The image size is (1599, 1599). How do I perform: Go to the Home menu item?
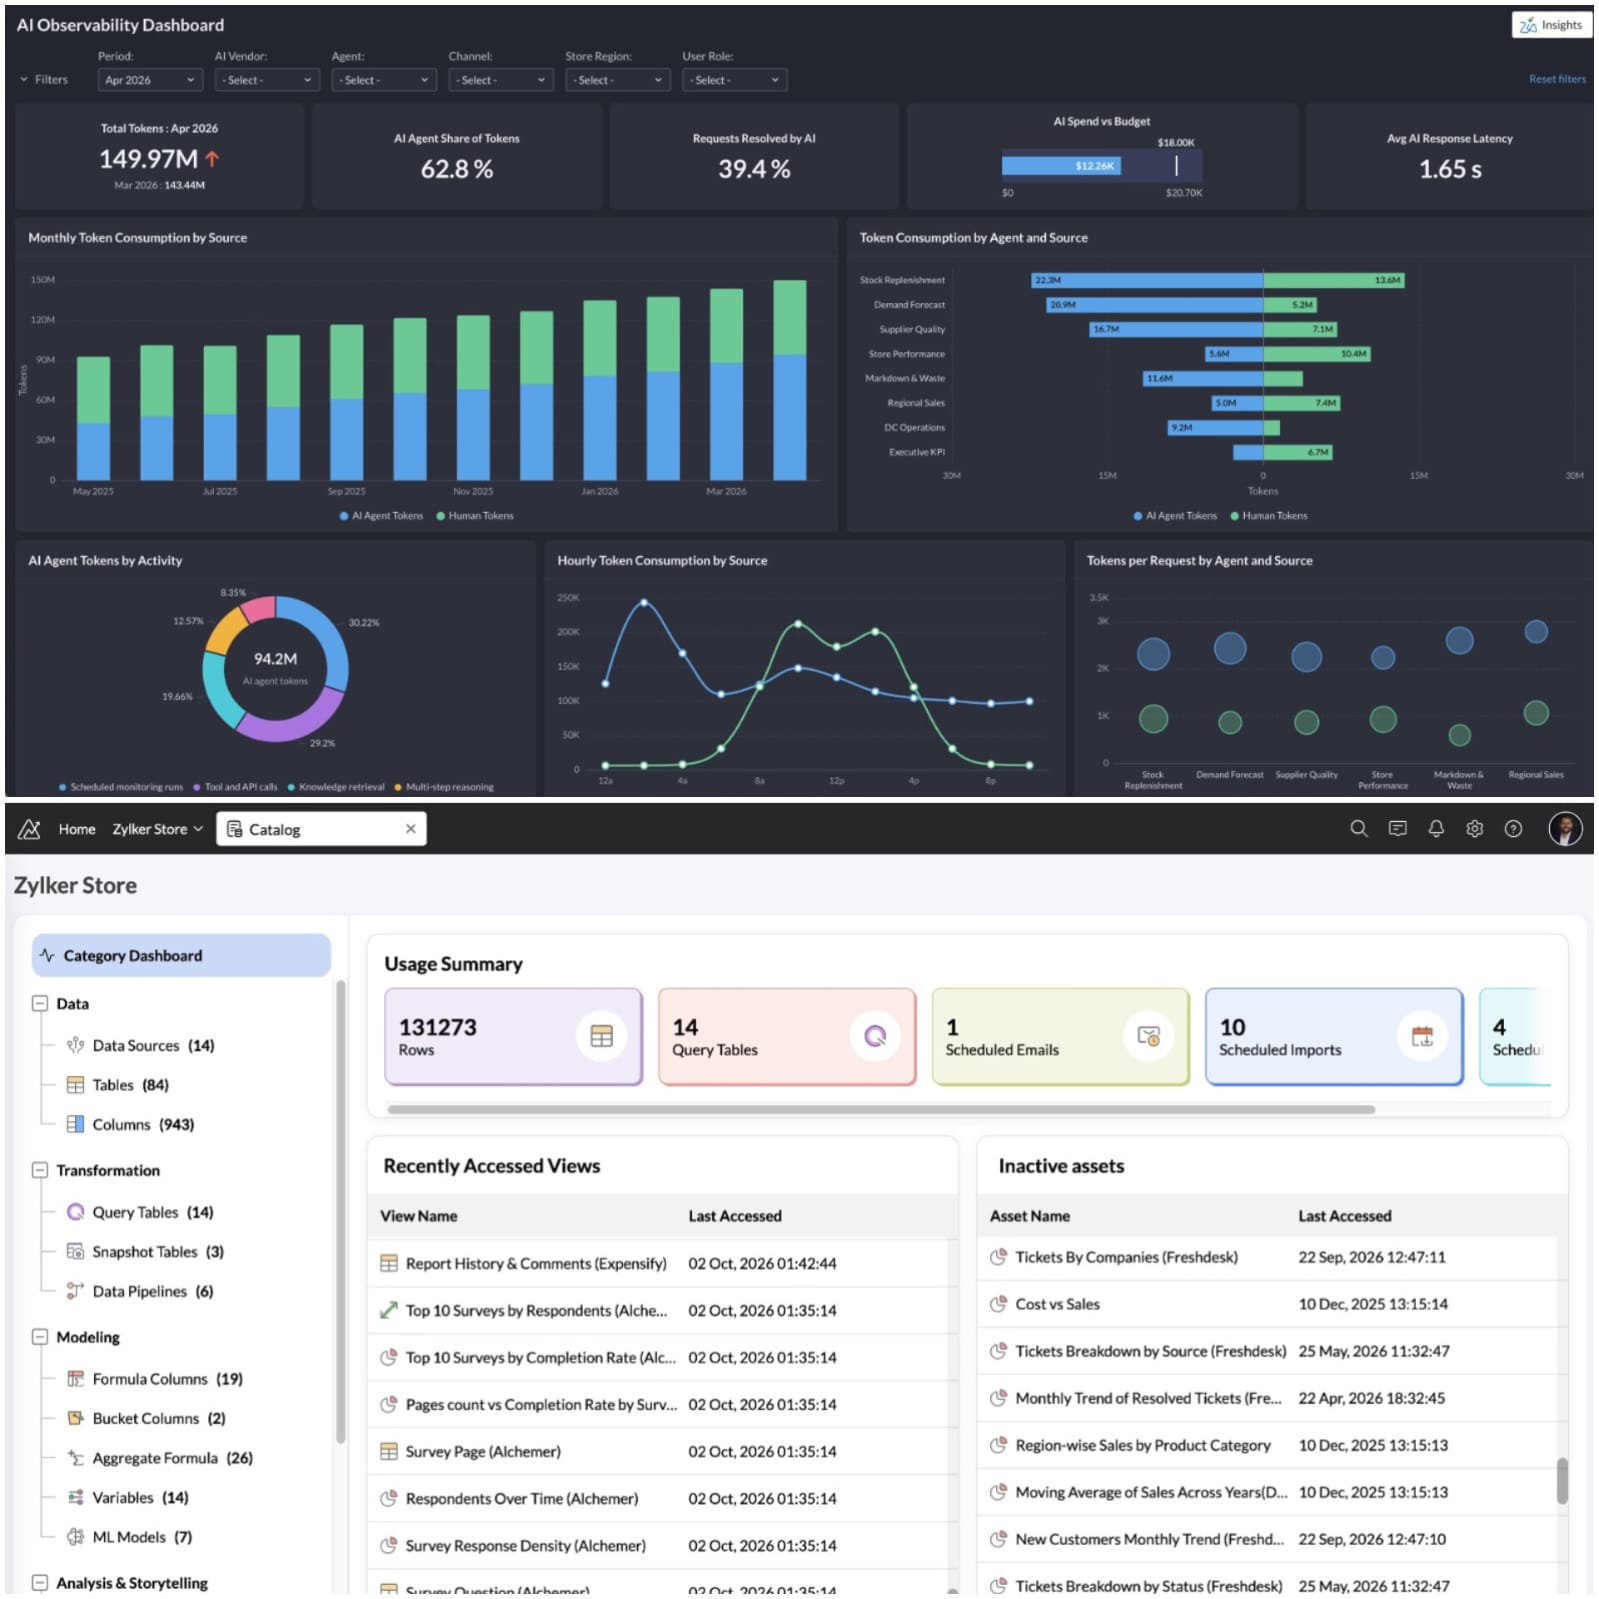tap(77, 829)
